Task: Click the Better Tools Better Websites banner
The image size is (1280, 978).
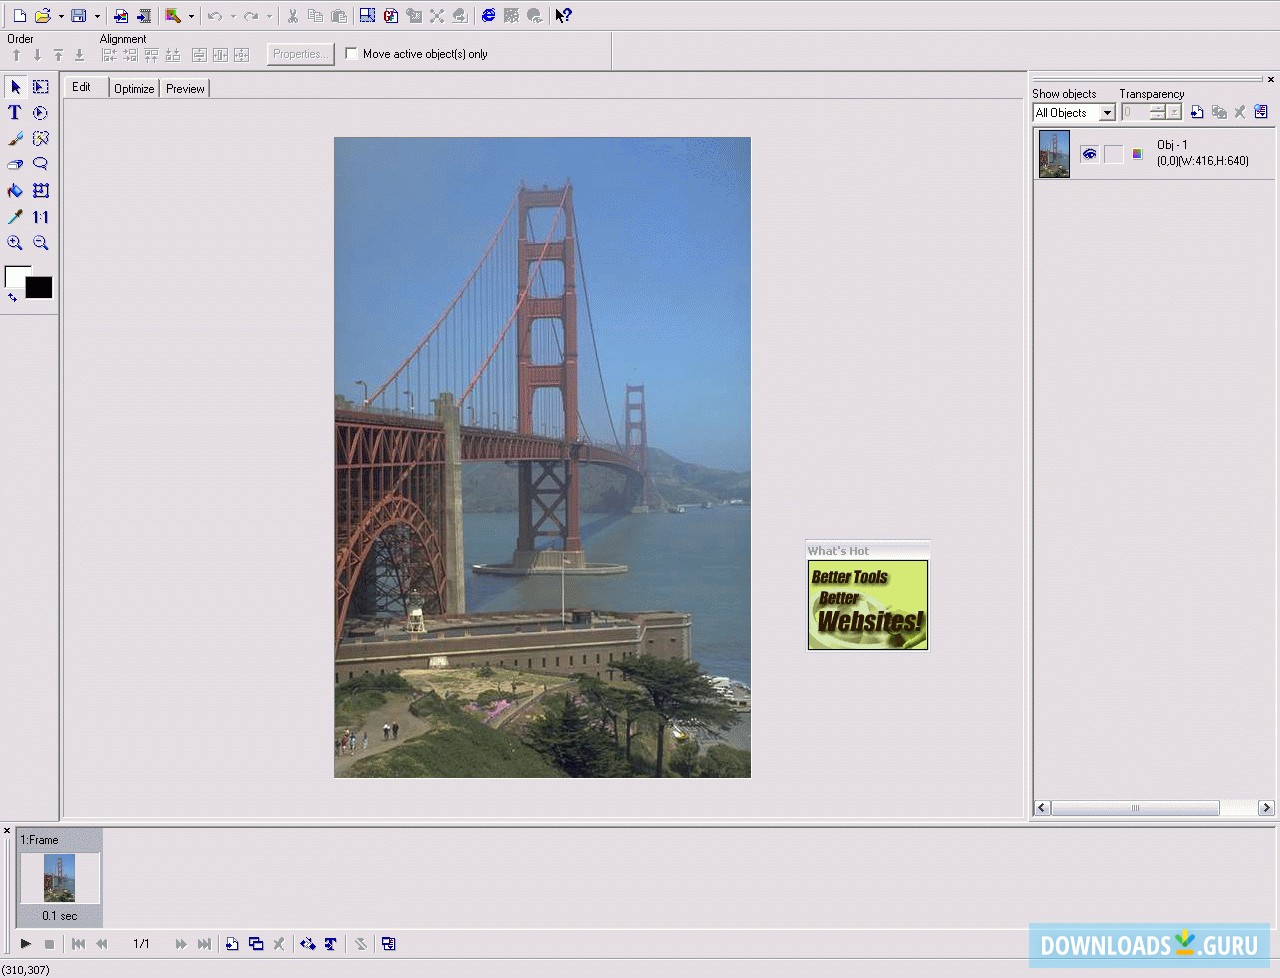Action: (868, 605)
